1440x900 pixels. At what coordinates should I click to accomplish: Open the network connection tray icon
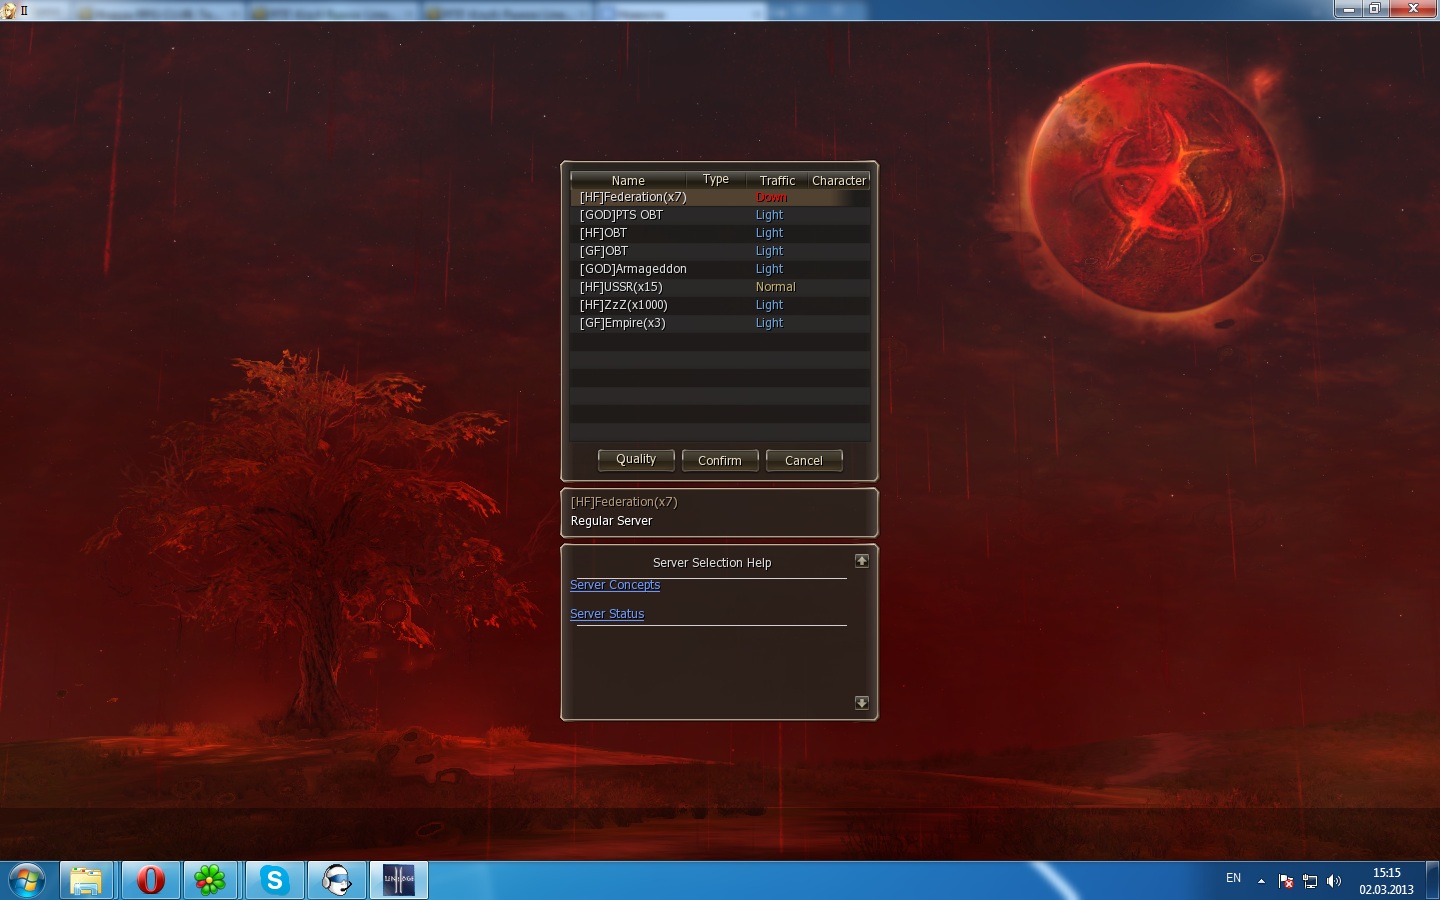pyautogui.click(x=1310, y=881)
